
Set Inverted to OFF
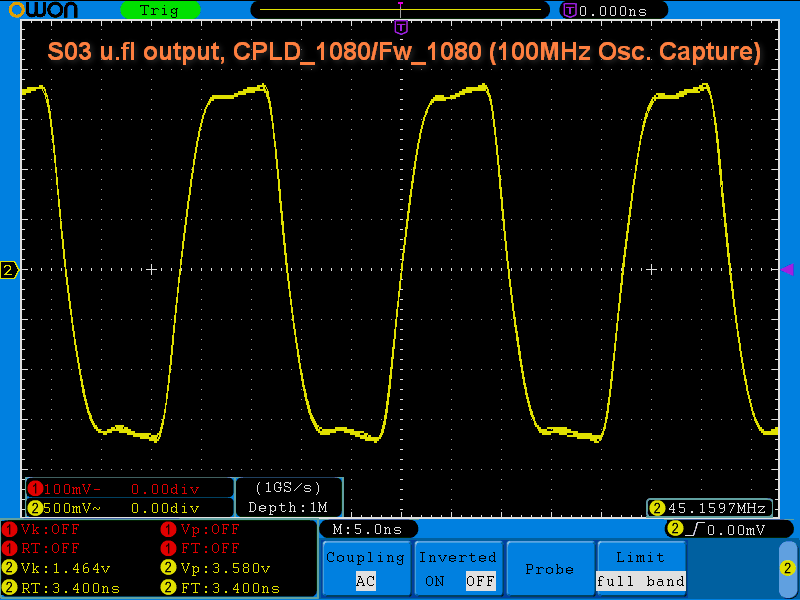(480, 581)
